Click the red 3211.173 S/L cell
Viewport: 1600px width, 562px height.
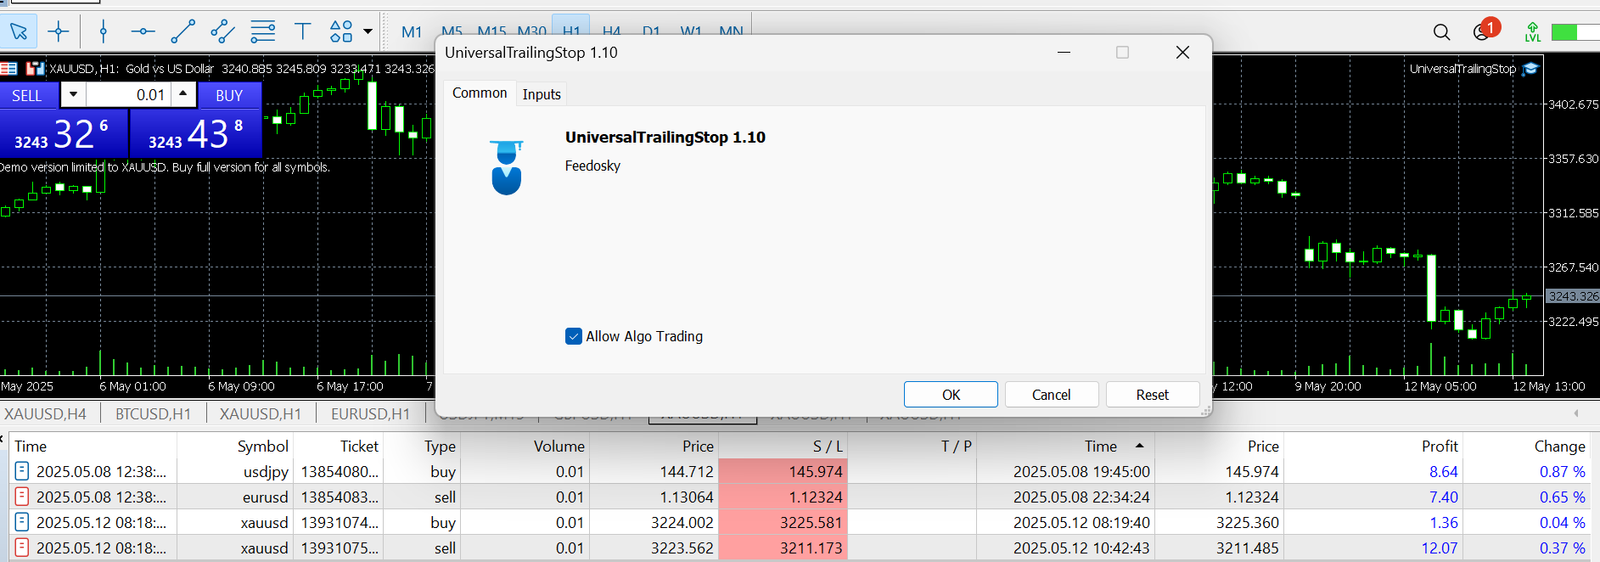point(783,548)
